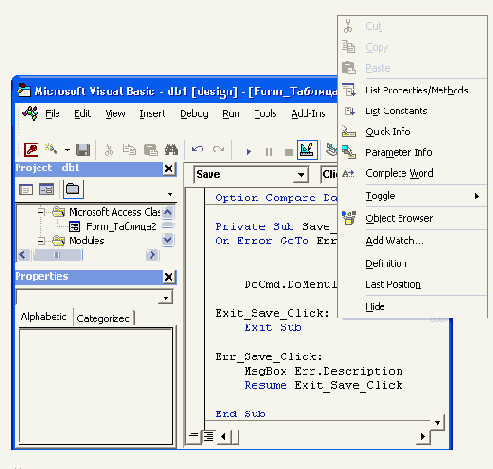Click project tree right scroll arrow
Viewport: 493px width, 469px height.
click(x=152, y=255)
